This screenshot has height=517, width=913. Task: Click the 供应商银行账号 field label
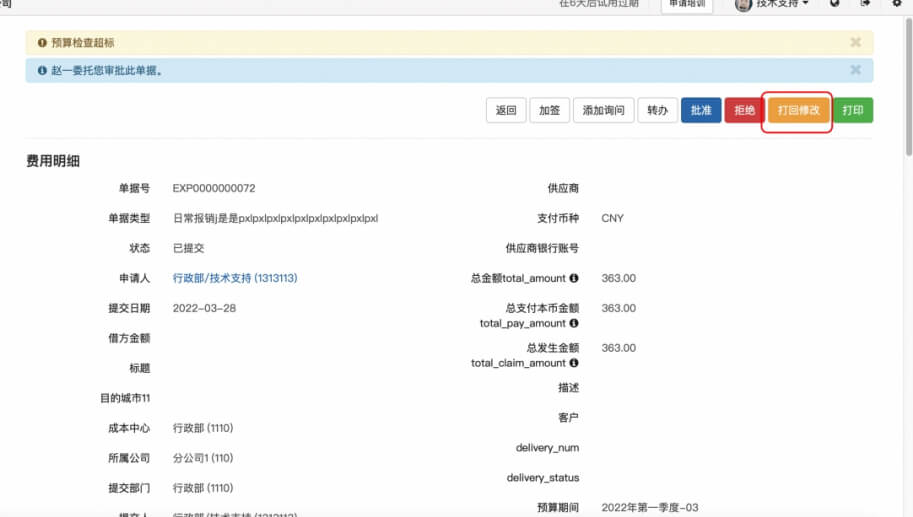pyautogui.click(x=542, y=248)
